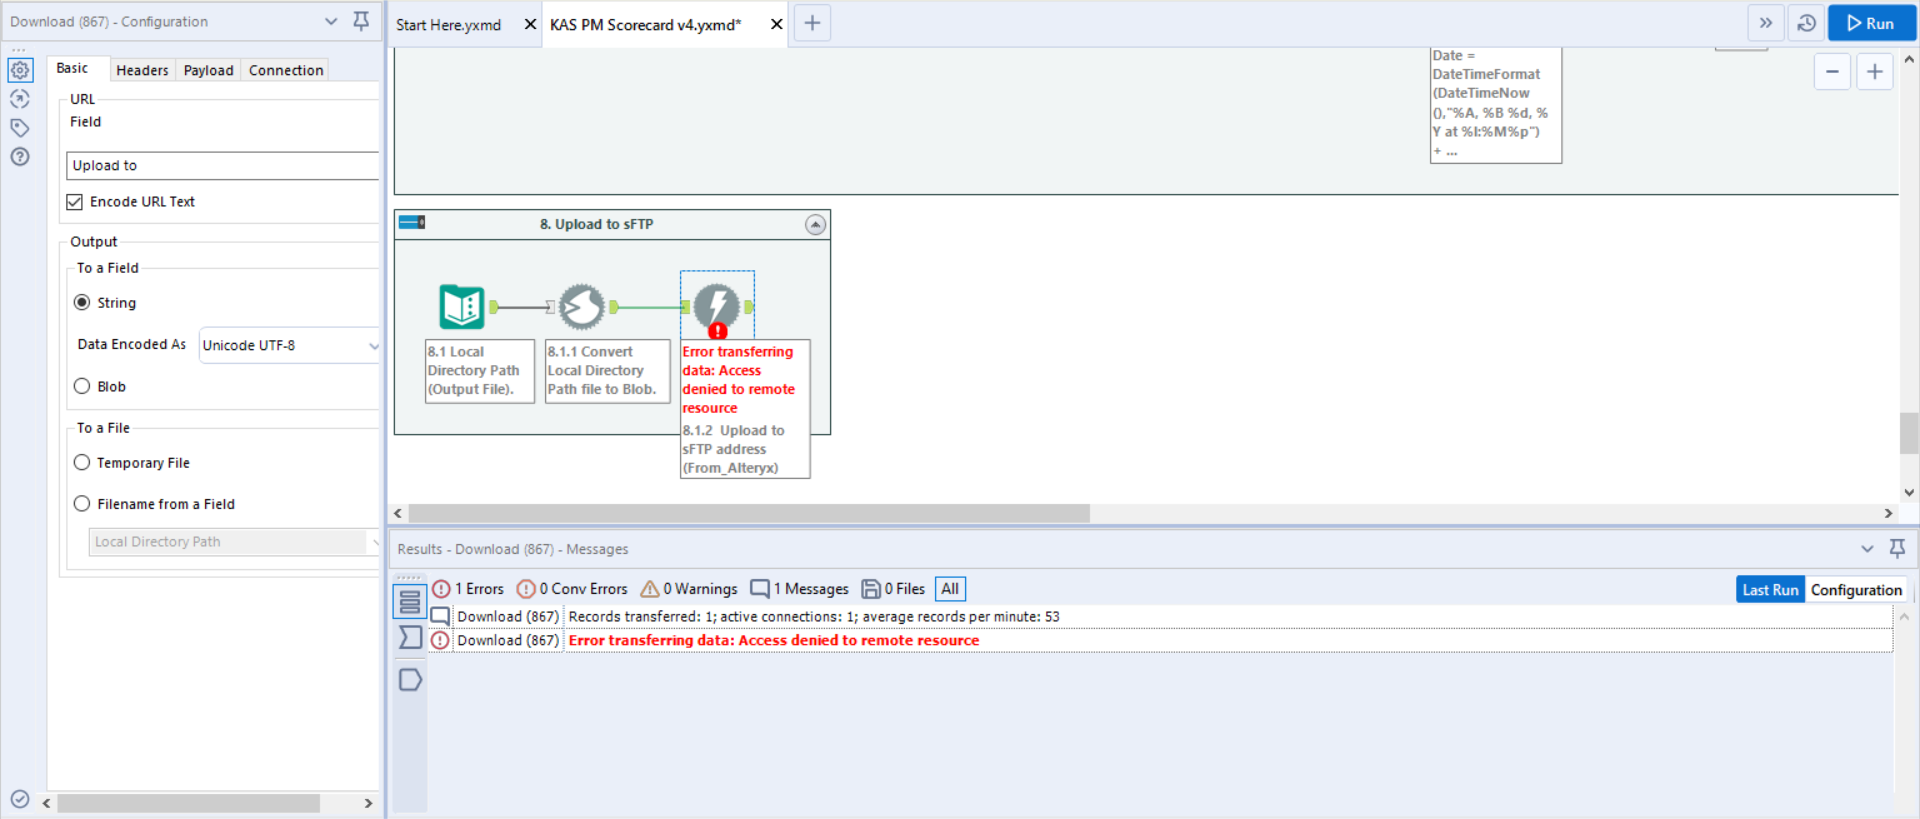Select the Temporary File radio button
This screenshot has width=1920, height=819.
click(x=82, y=463)
